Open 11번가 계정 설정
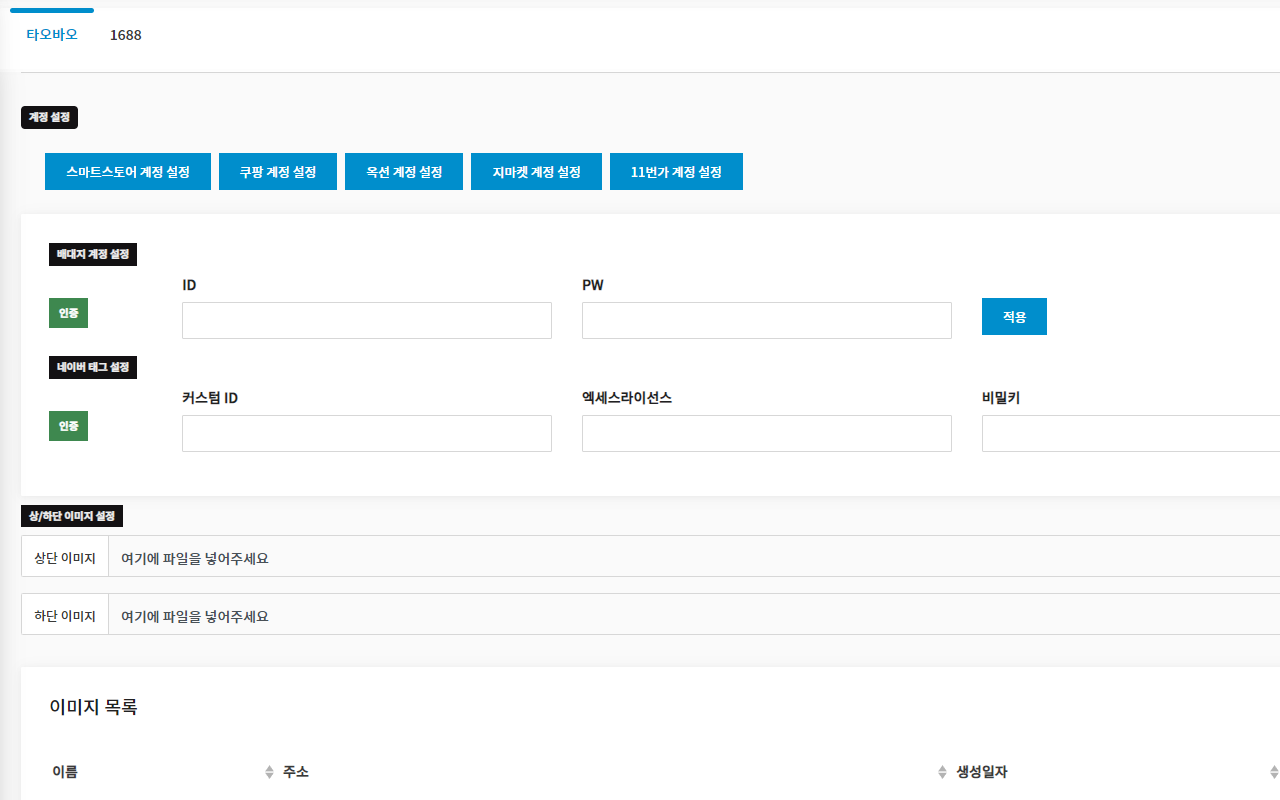 click(x=676, y=171)
